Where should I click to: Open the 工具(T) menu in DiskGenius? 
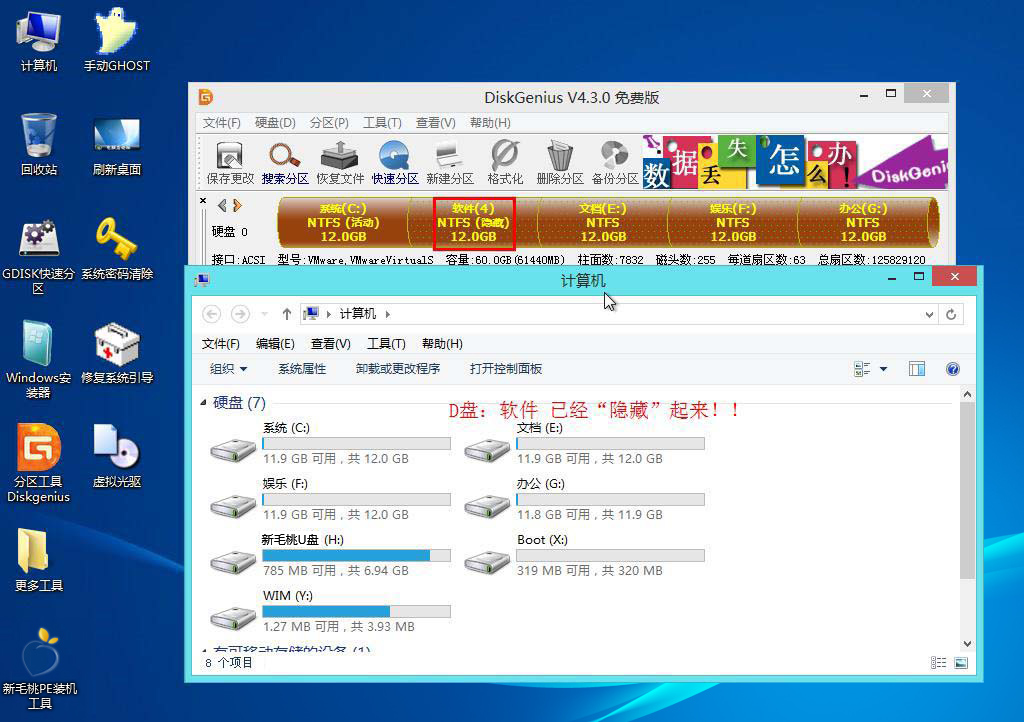[382, 123]
